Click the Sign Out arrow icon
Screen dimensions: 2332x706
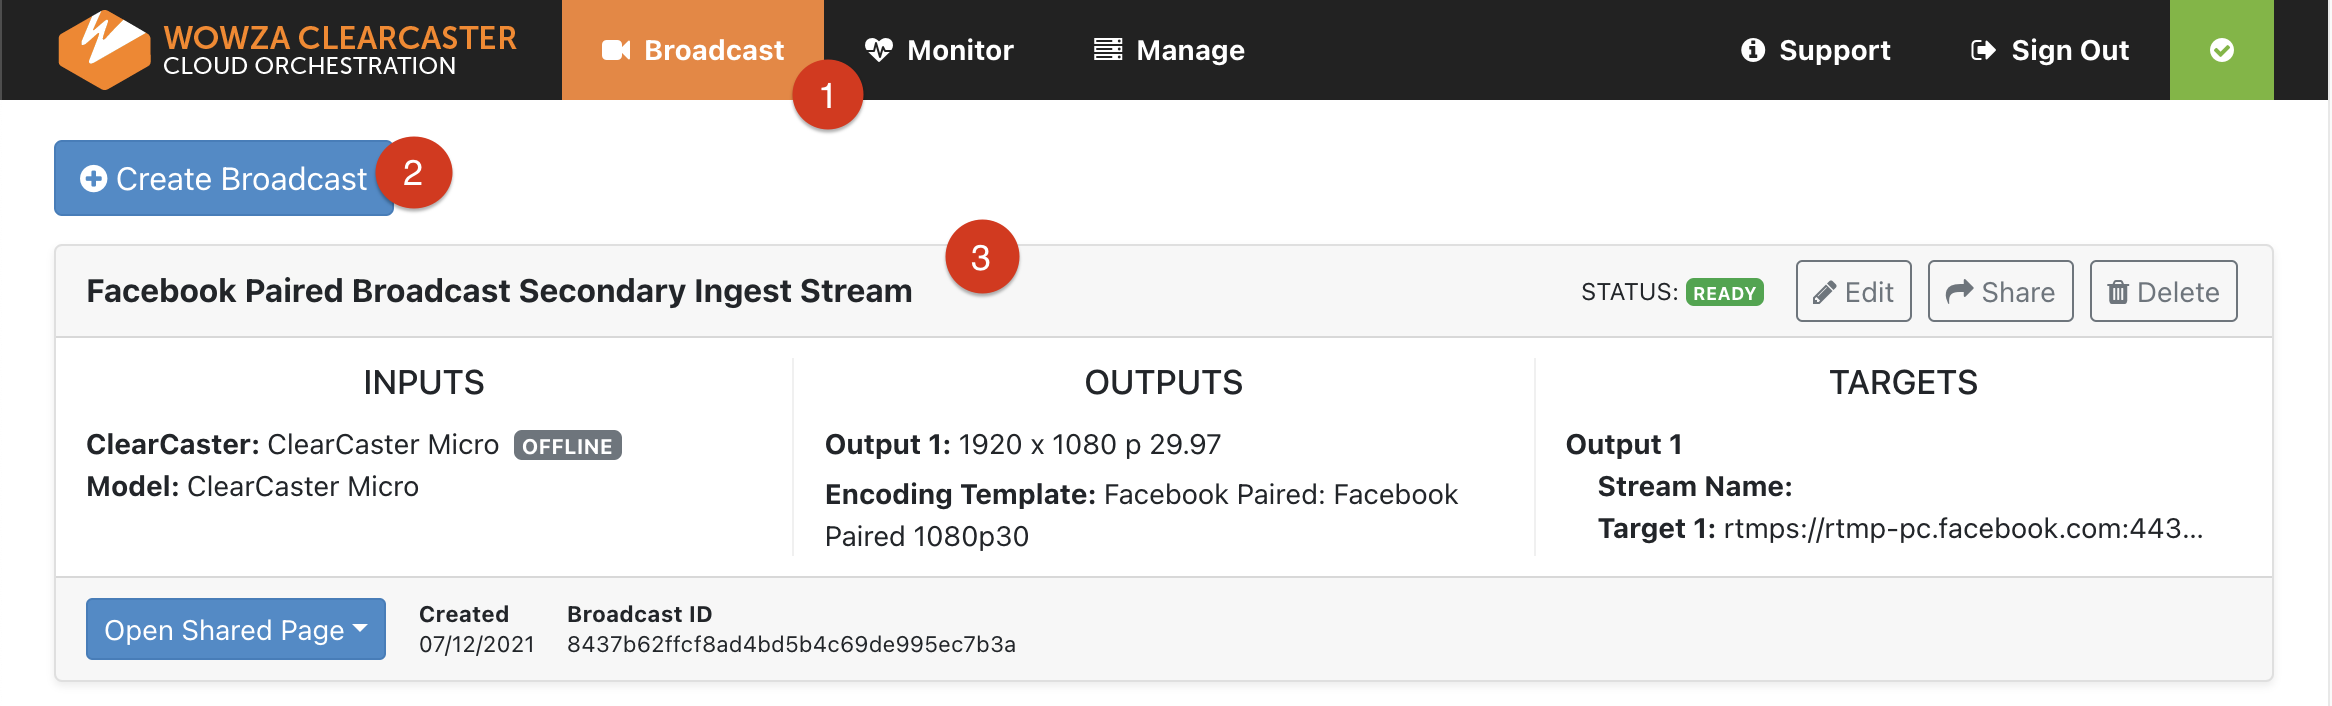coord(1982,50)
